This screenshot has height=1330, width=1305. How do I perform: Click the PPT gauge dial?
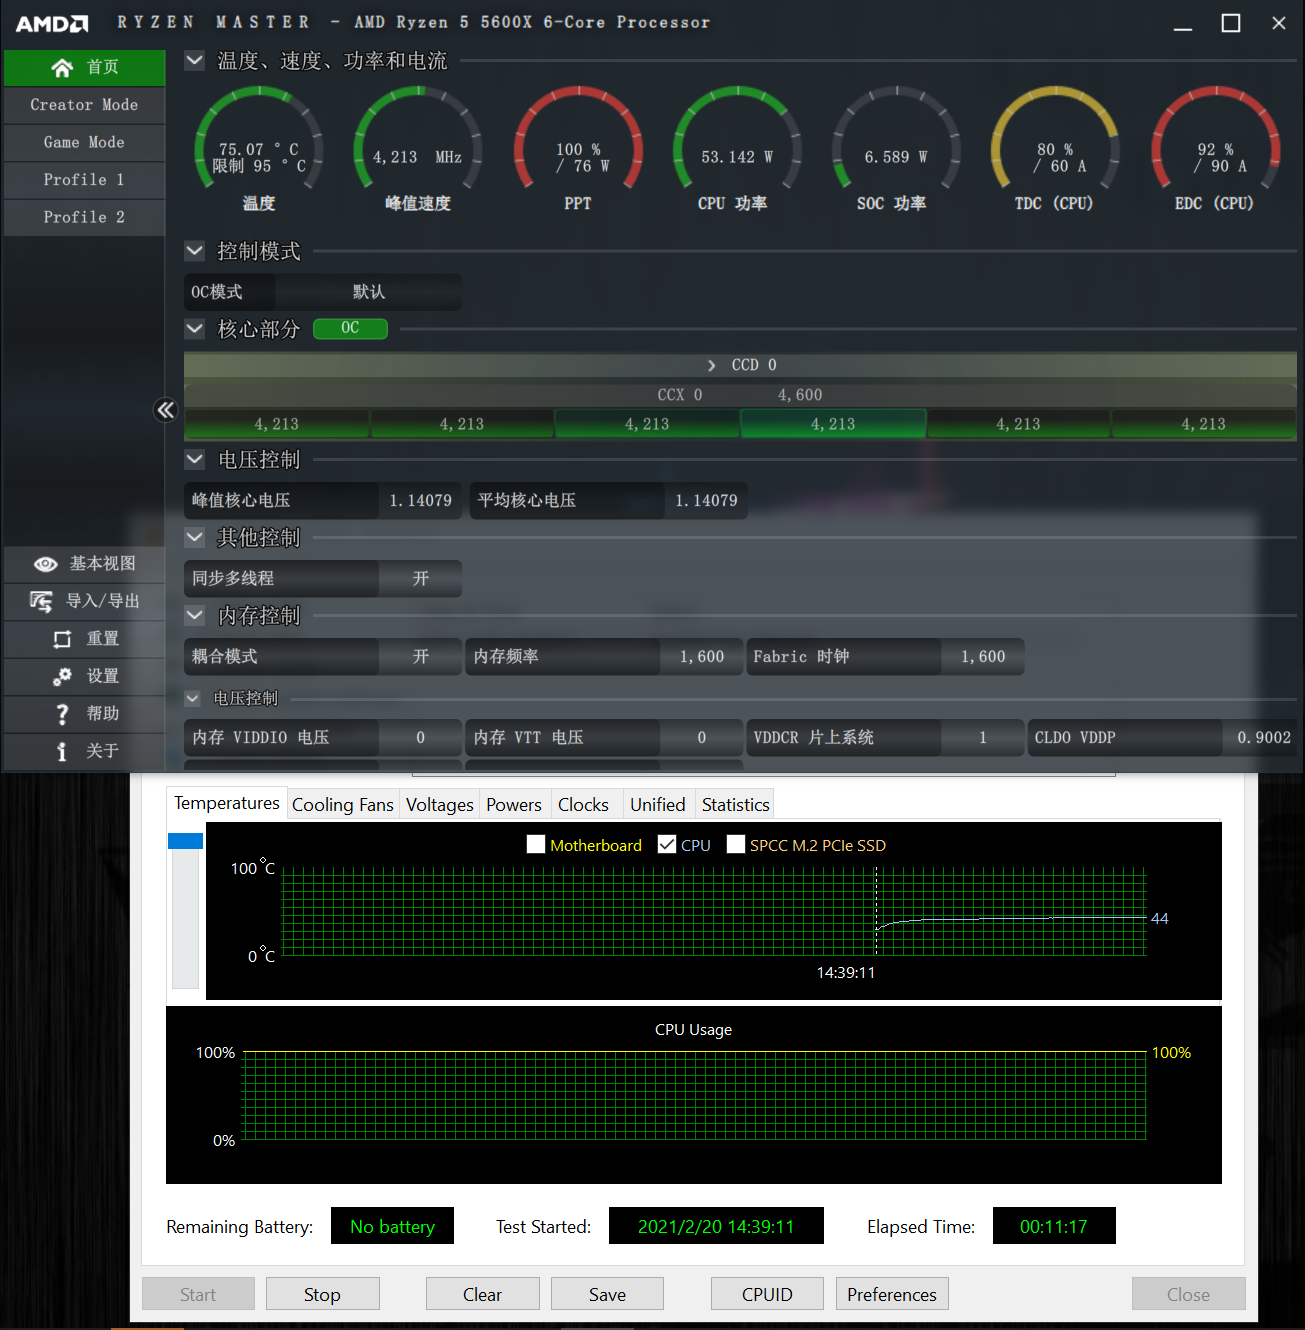pyautogui.click(x=578, y=140)
